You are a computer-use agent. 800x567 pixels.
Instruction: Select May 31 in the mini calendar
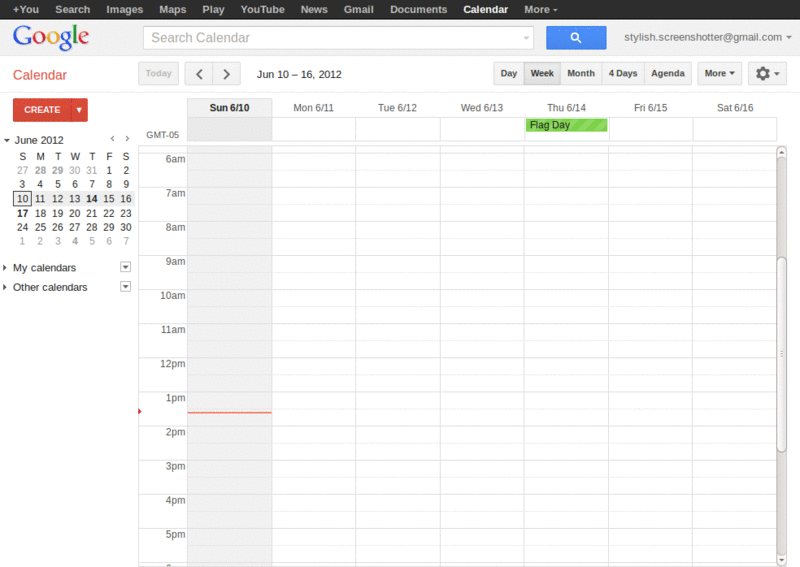pyautogui.click(x=92, y=170)
